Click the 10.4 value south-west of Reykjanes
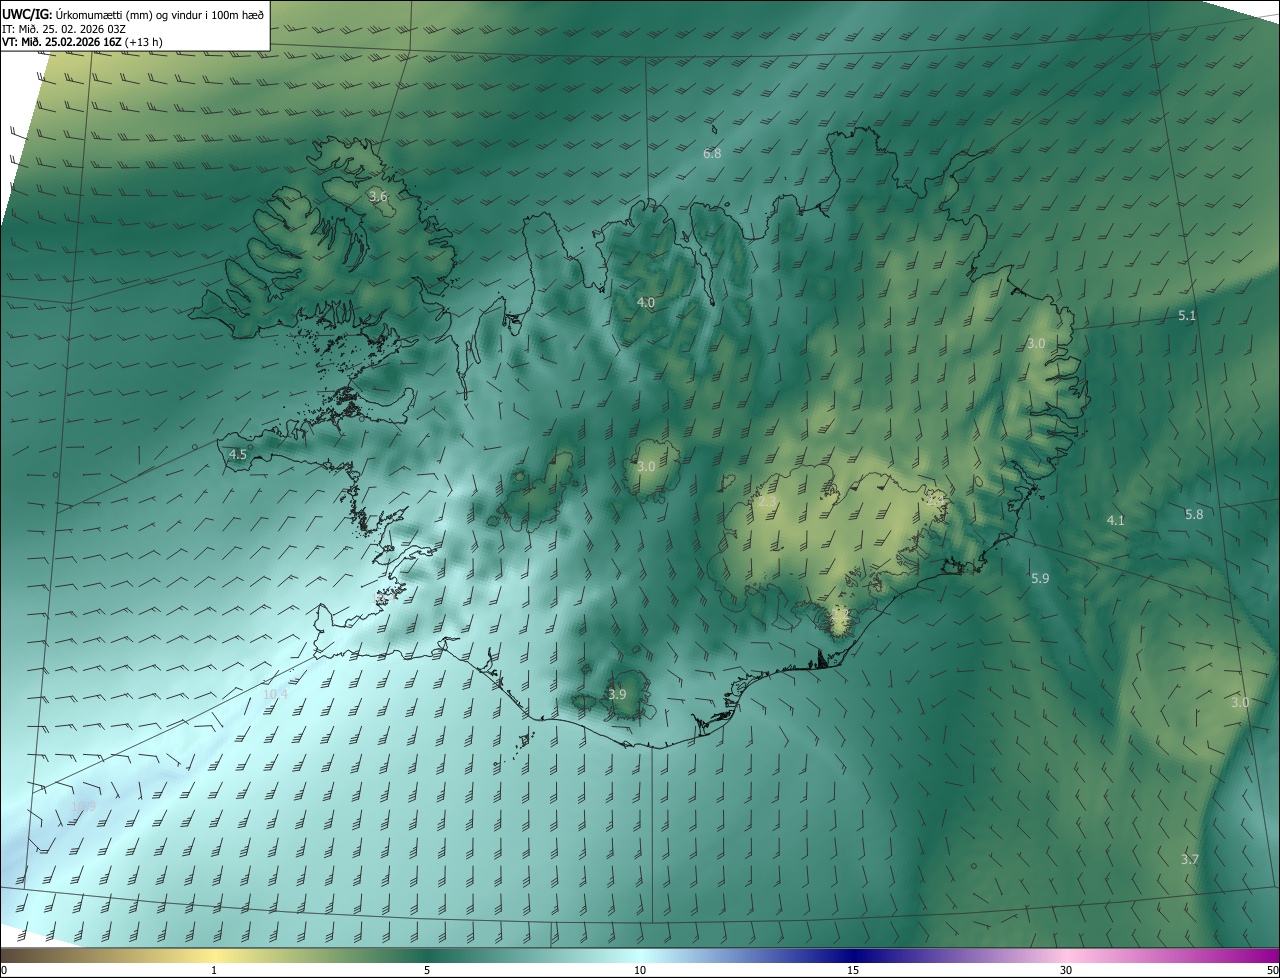This screenshot has height=978, width=1280. 275,693
